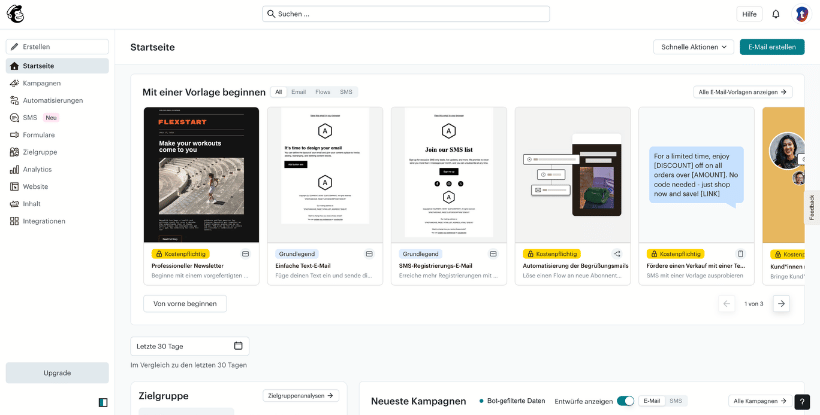Open Kampagnen in the sidebar
The image size is (820, 415).
[58, 83]
